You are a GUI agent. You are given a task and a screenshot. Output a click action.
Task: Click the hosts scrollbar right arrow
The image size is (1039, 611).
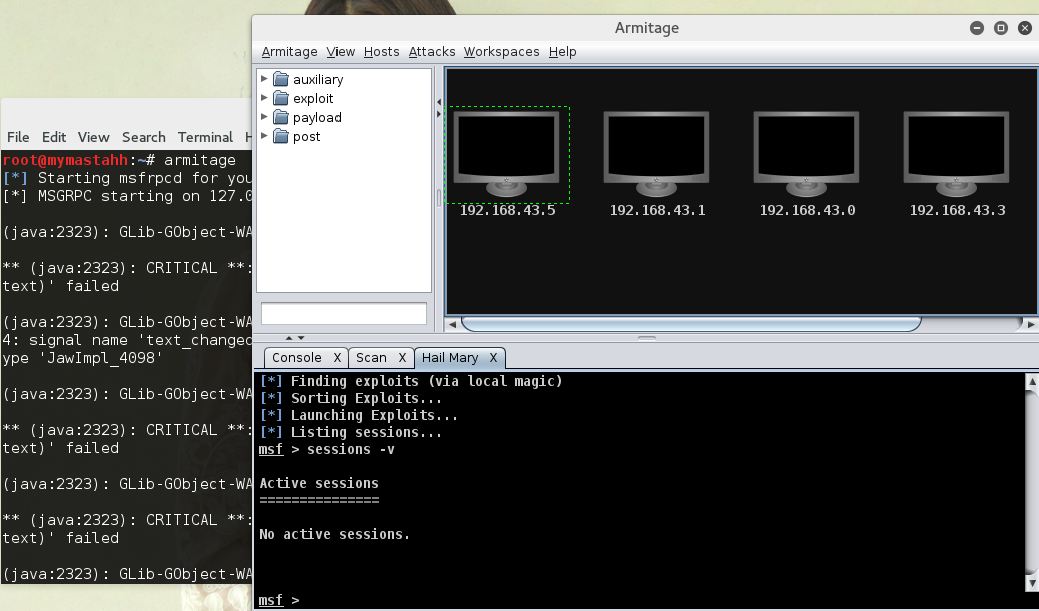[1031, 324]
